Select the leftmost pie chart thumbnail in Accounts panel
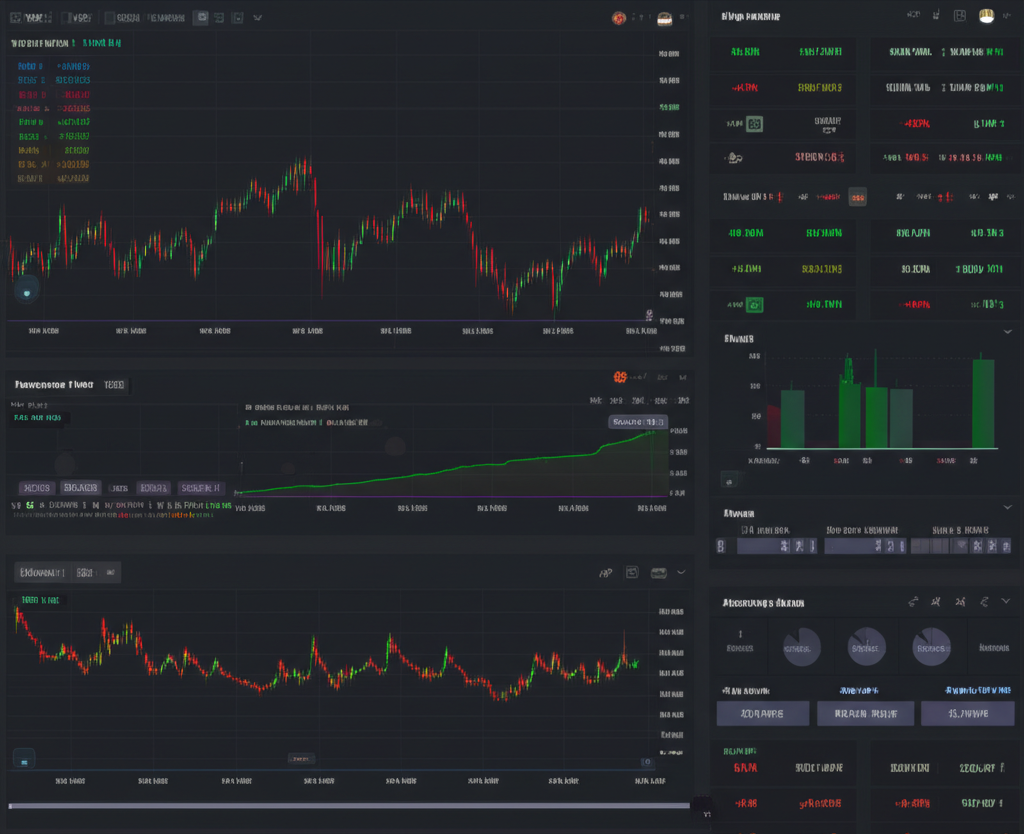Screen dimensions: 1024x834 801,646
